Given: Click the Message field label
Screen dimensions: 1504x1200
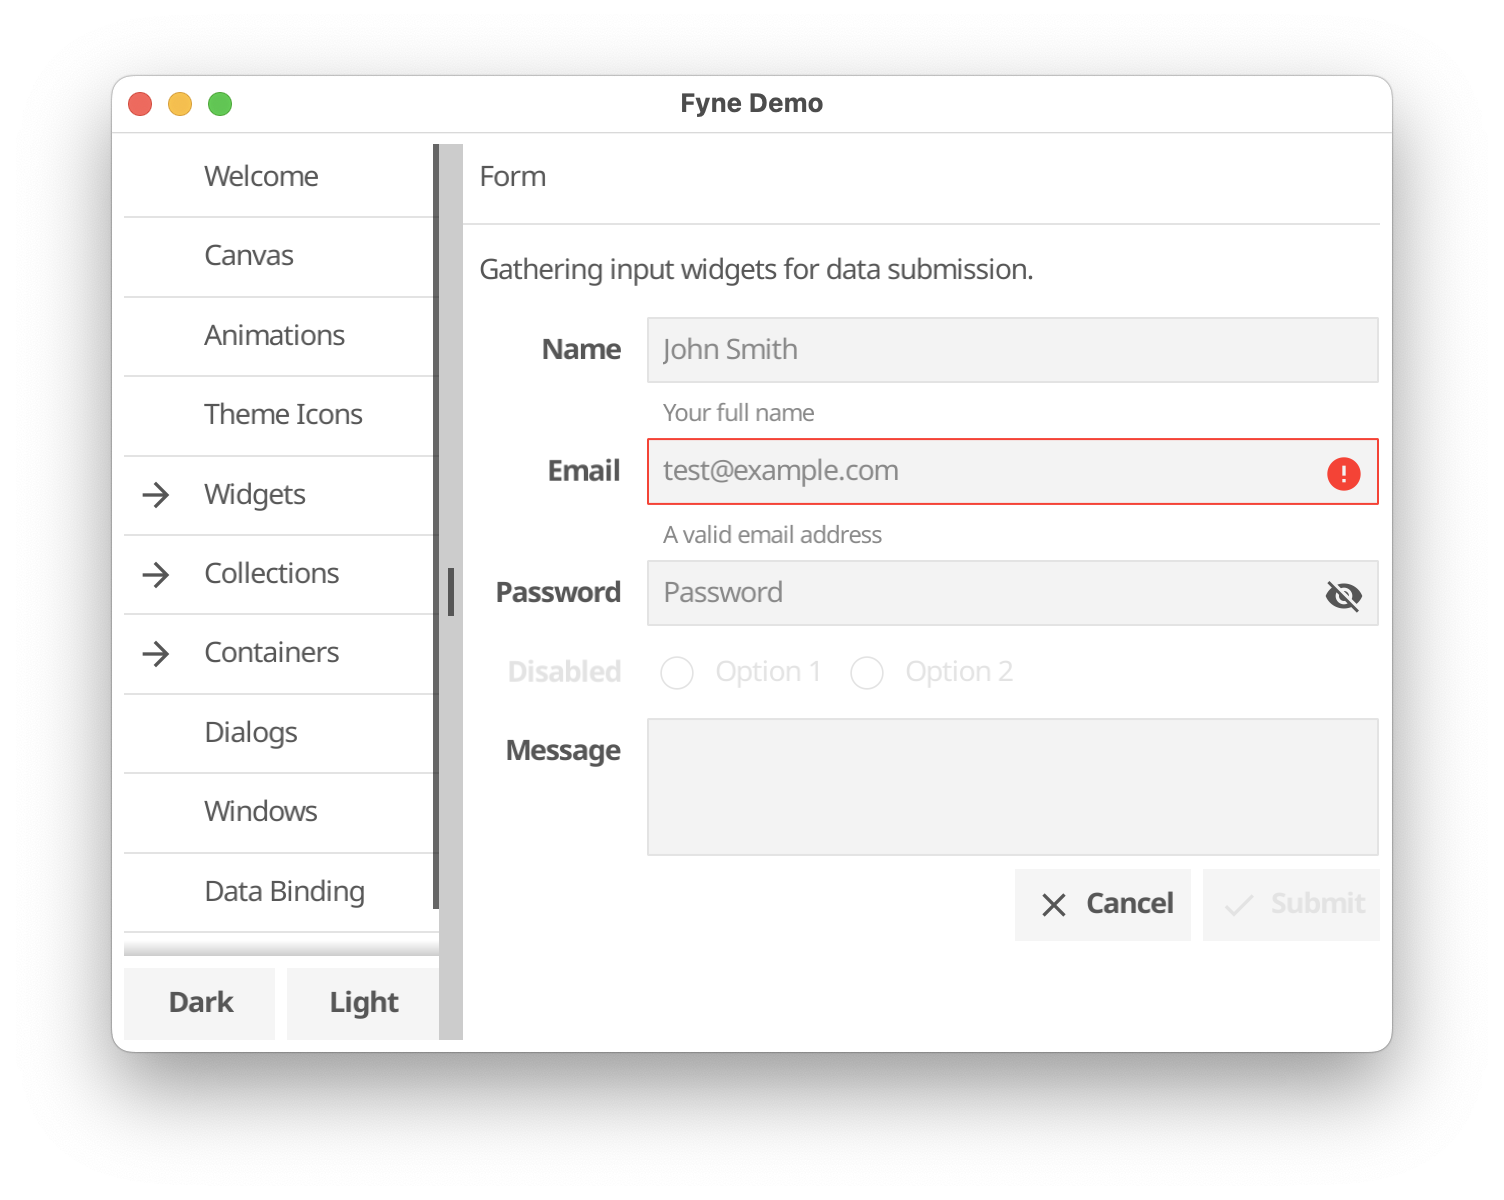Looking at the screenshot, I should point(563,751).
